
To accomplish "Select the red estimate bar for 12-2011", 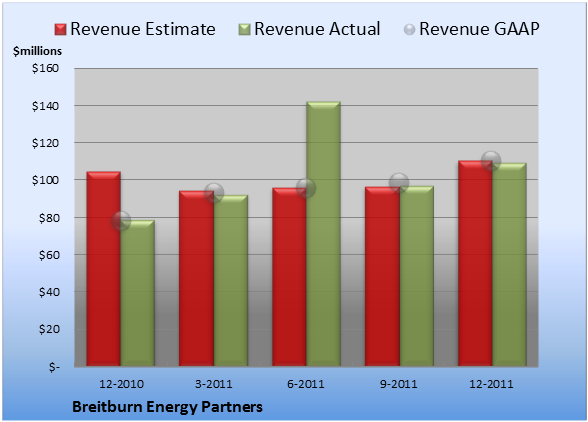I will 475,263.
